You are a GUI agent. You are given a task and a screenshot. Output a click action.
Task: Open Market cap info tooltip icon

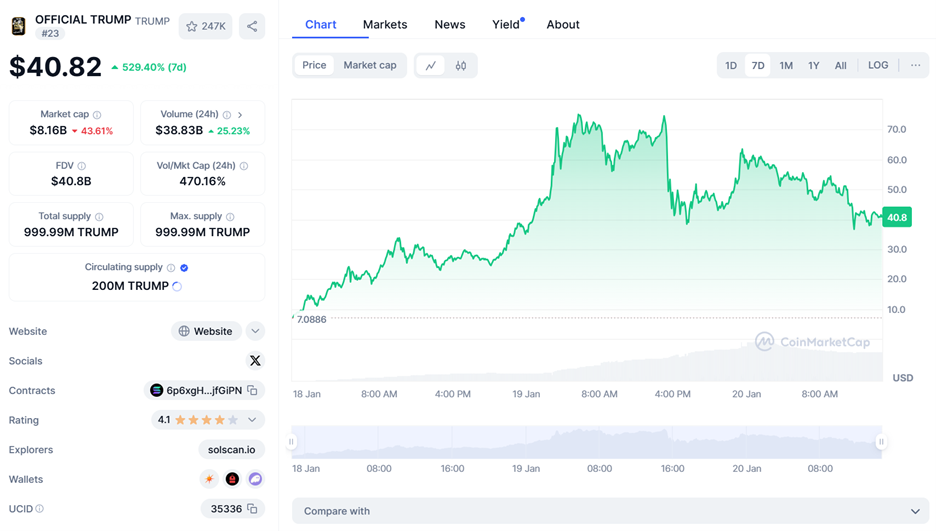[x=97, y=115]
